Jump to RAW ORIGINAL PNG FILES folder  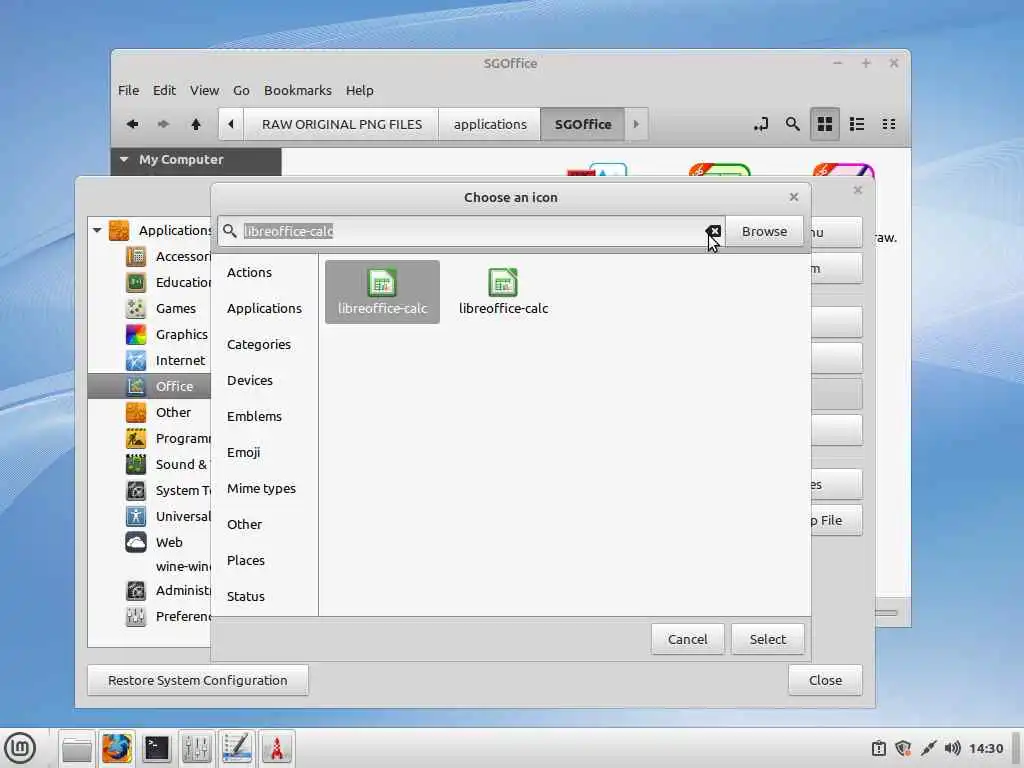click(x=342, y=124)
